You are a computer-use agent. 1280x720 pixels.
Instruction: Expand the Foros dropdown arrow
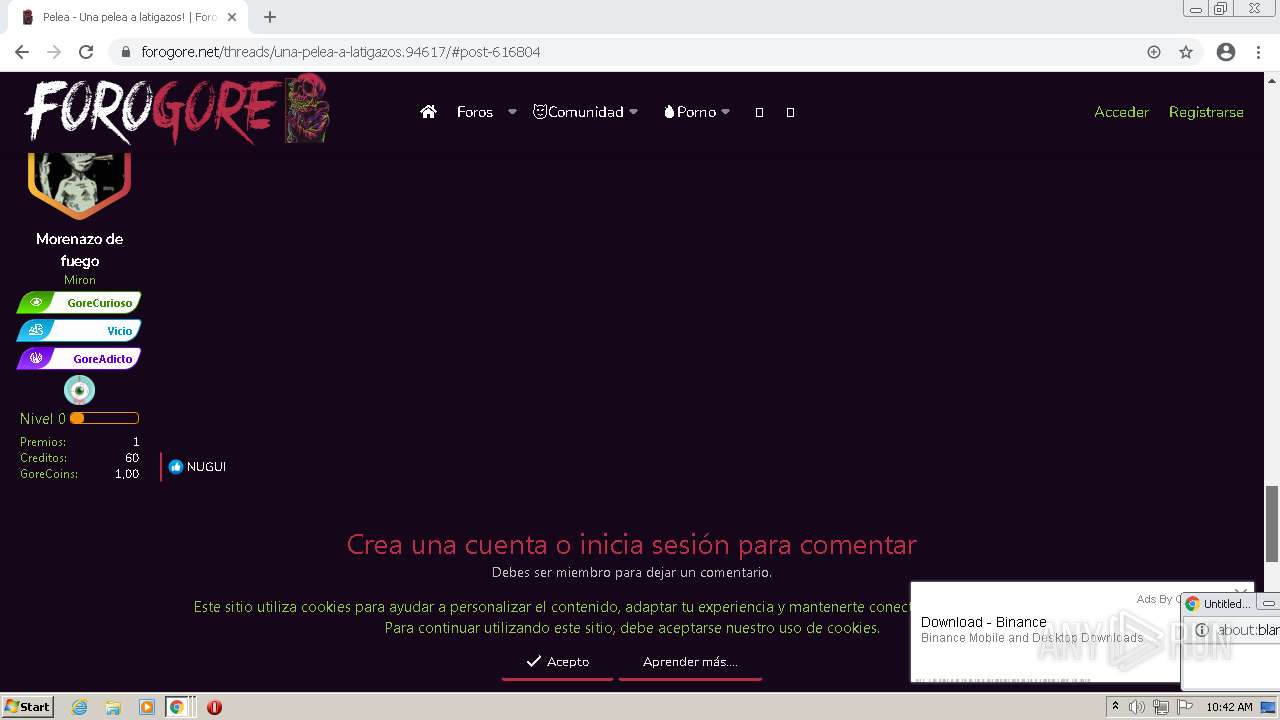click(512, 112)
